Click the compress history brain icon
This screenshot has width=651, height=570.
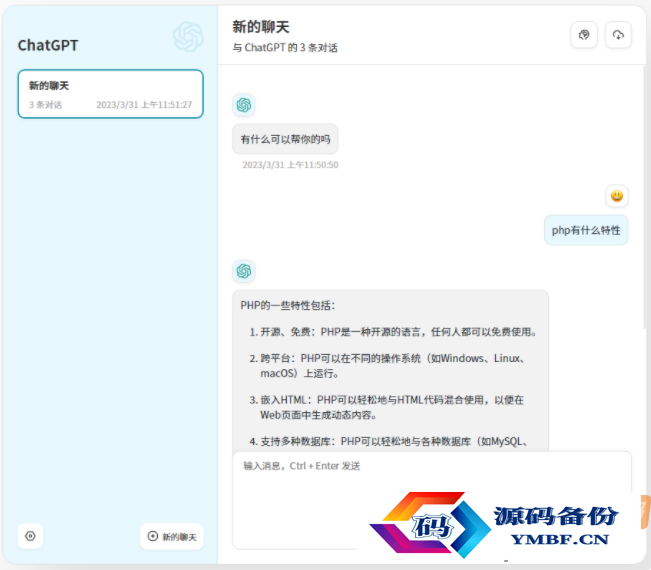tap(584, 35)
